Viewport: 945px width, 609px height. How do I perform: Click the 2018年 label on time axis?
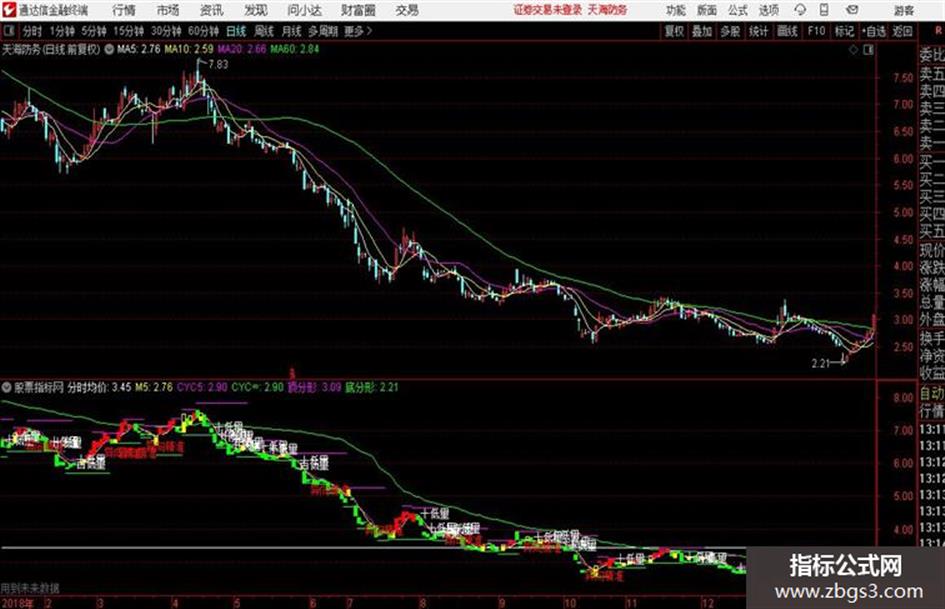17,603
